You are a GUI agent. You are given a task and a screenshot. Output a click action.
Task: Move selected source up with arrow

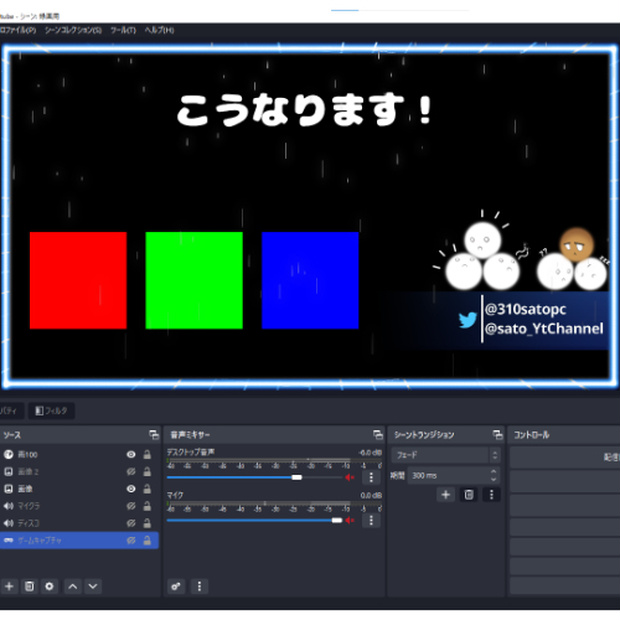coord(73,586)
